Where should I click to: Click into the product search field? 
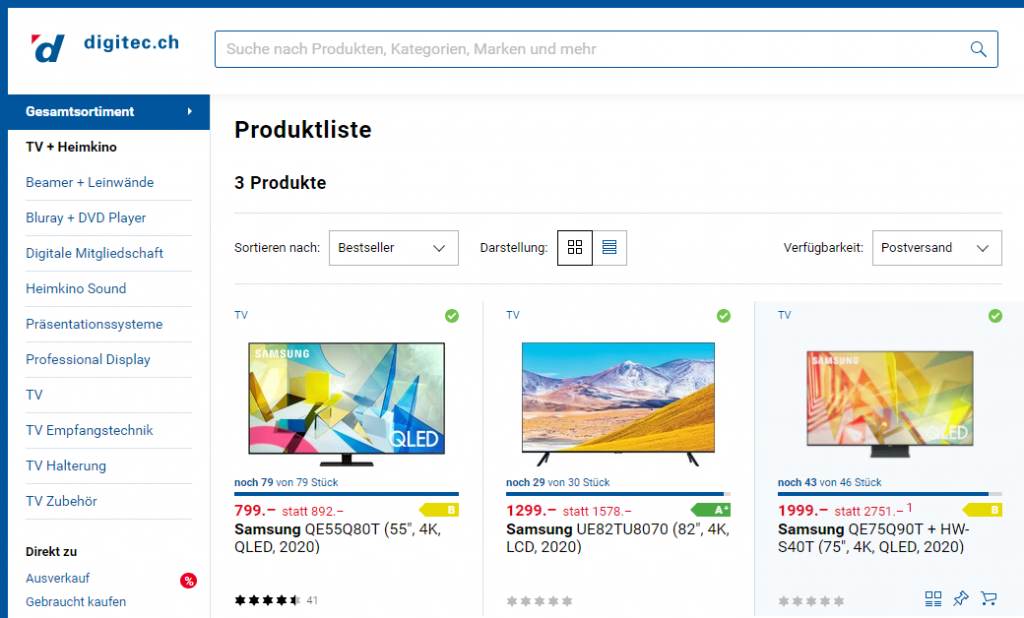(x=590, y=49)
